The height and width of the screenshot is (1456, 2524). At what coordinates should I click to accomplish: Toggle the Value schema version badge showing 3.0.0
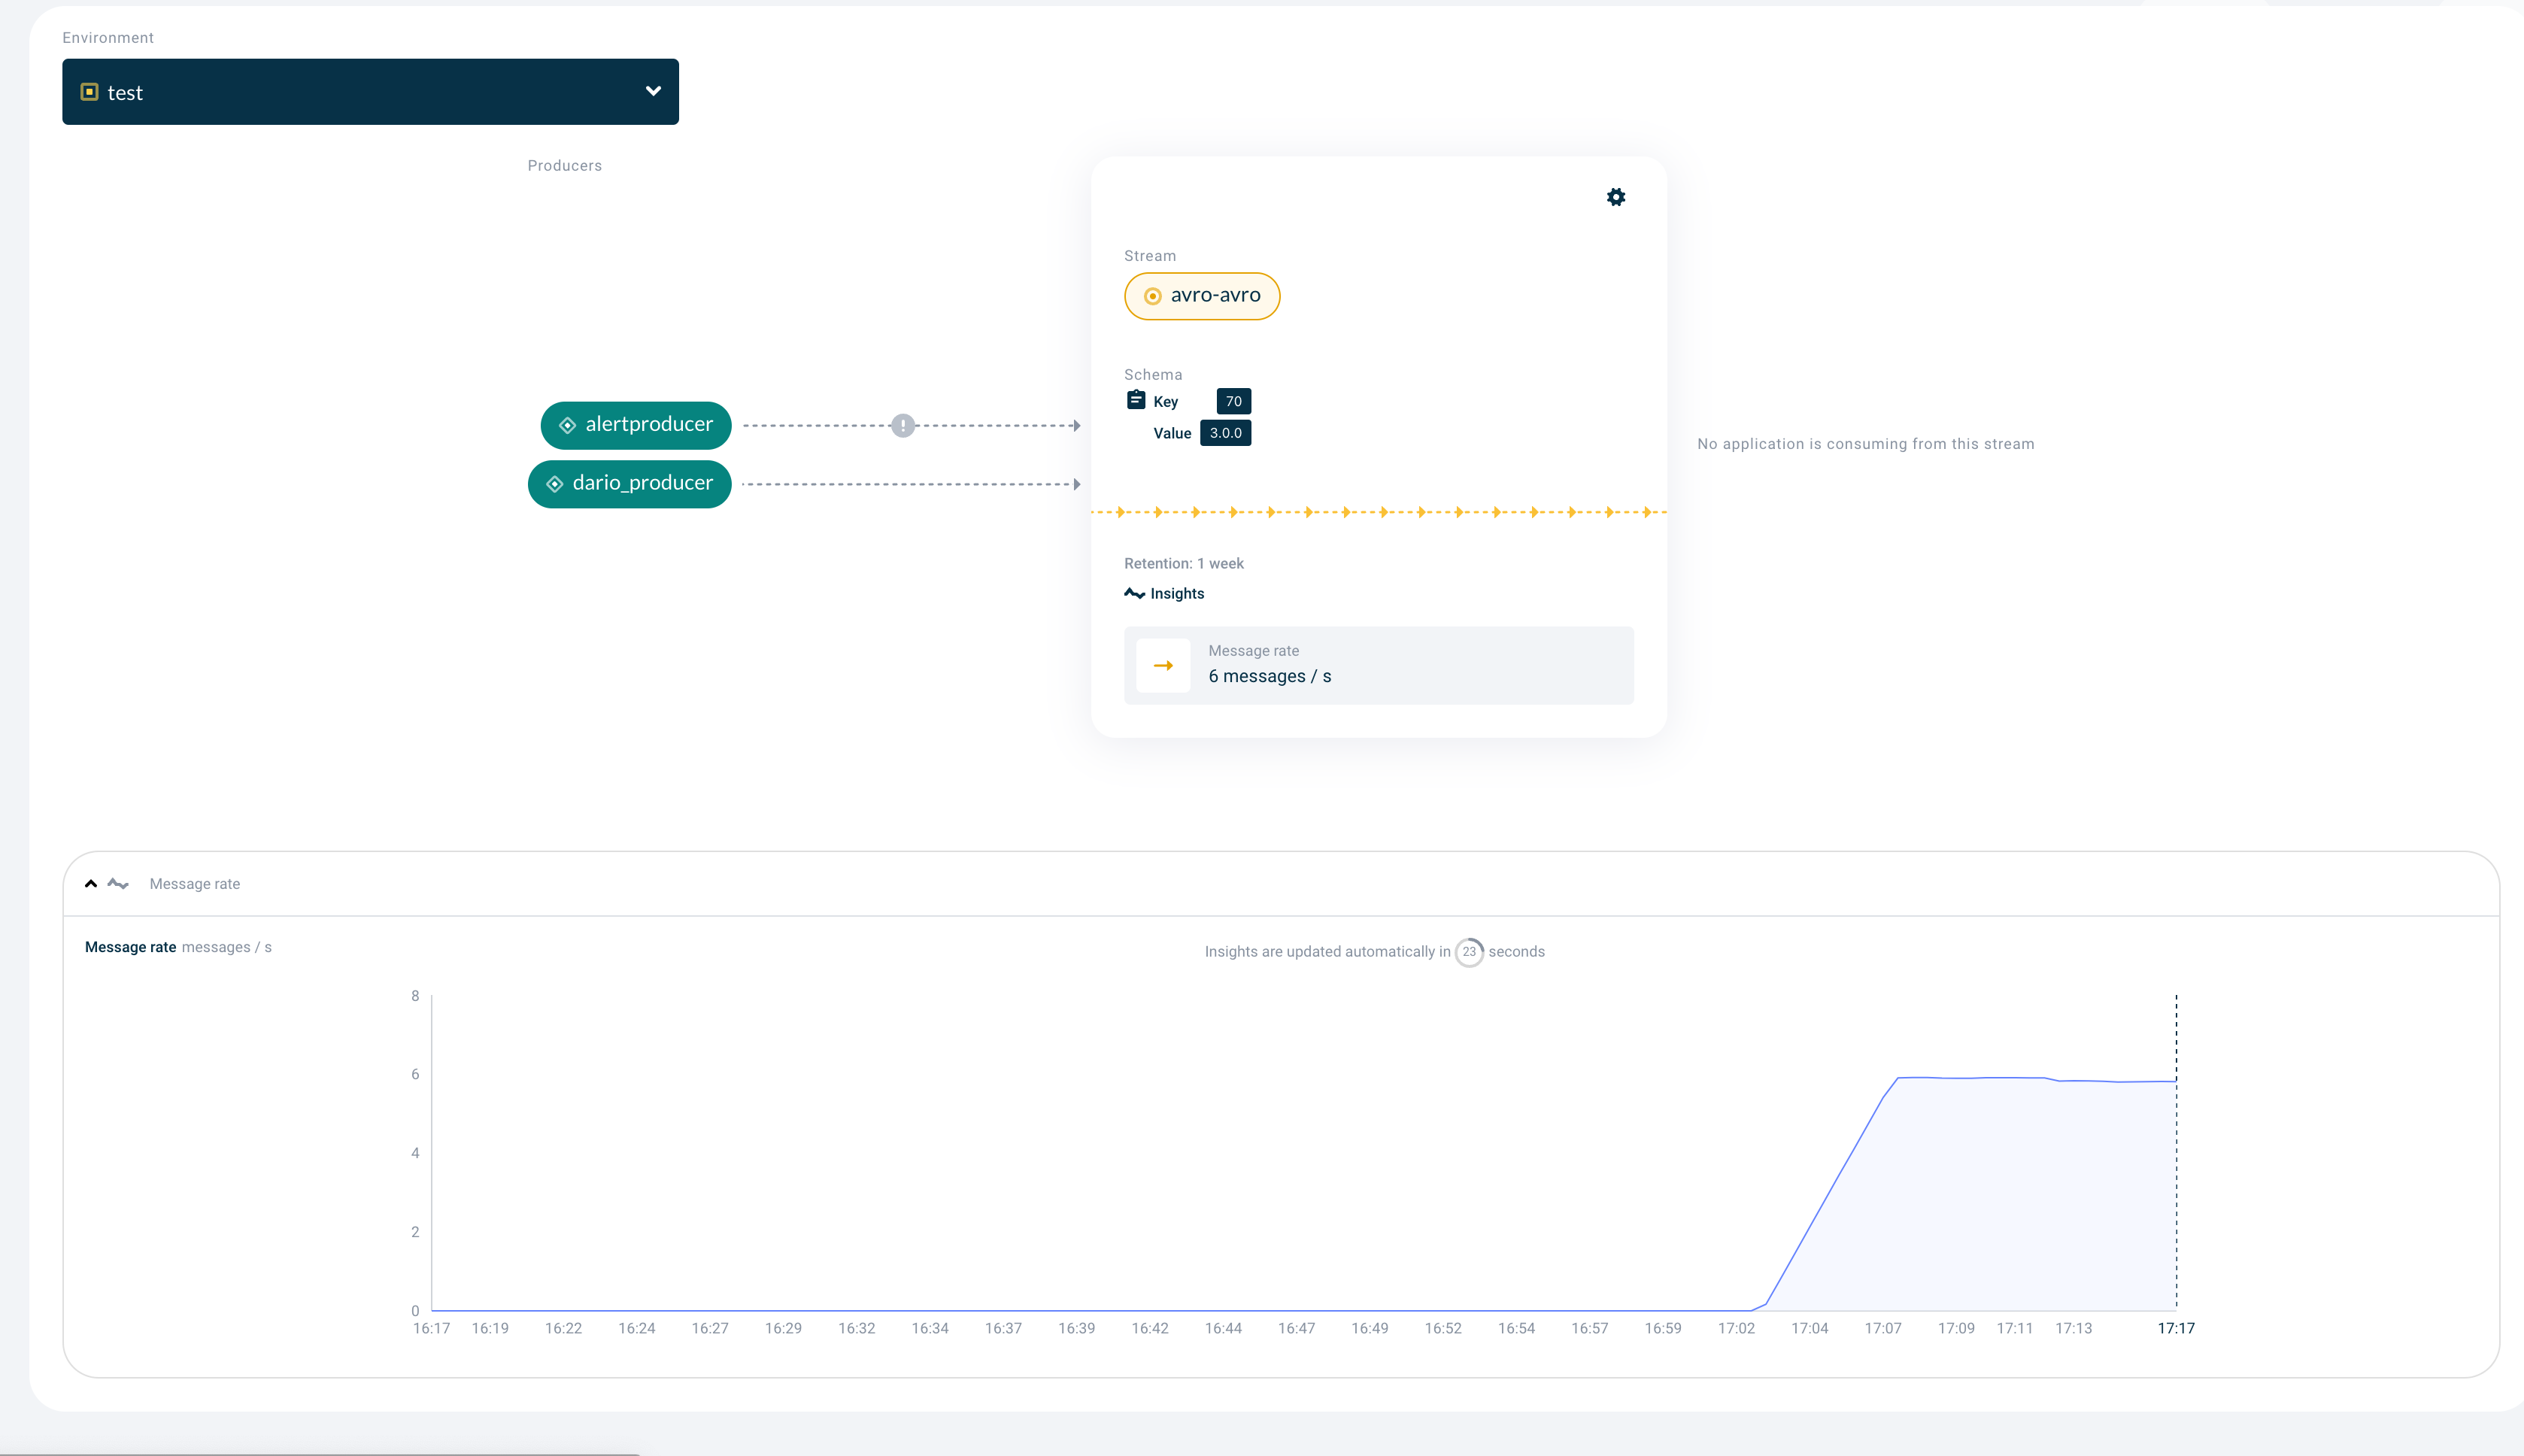tap(1225, 433)
